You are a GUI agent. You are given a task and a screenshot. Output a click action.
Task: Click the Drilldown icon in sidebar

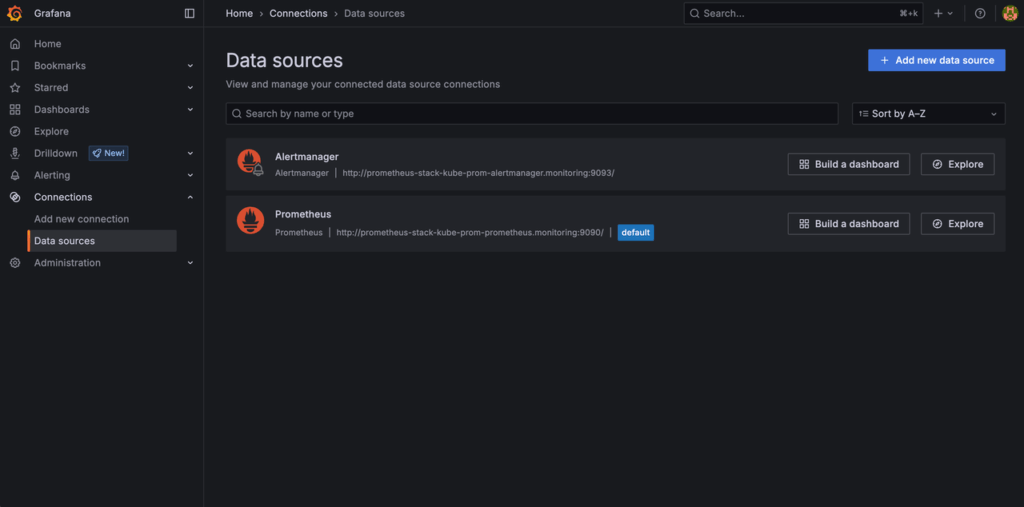[15, 154]
